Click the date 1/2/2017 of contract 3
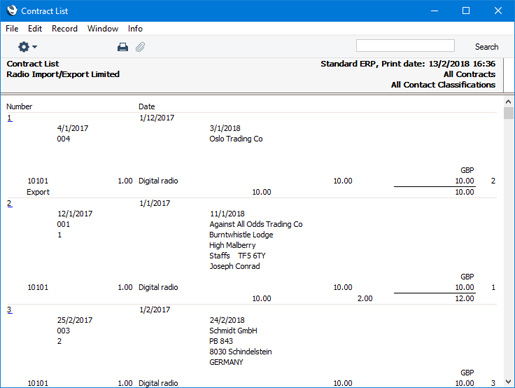Viewport: 515px width, 388px height. 155,310
